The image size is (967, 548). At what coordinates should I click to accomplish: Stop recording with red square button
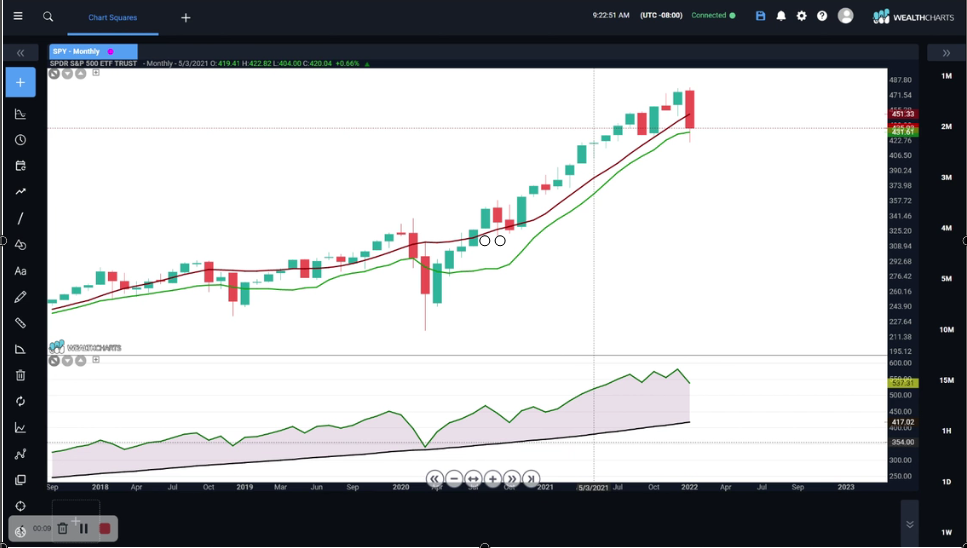[x=105, y=528]
